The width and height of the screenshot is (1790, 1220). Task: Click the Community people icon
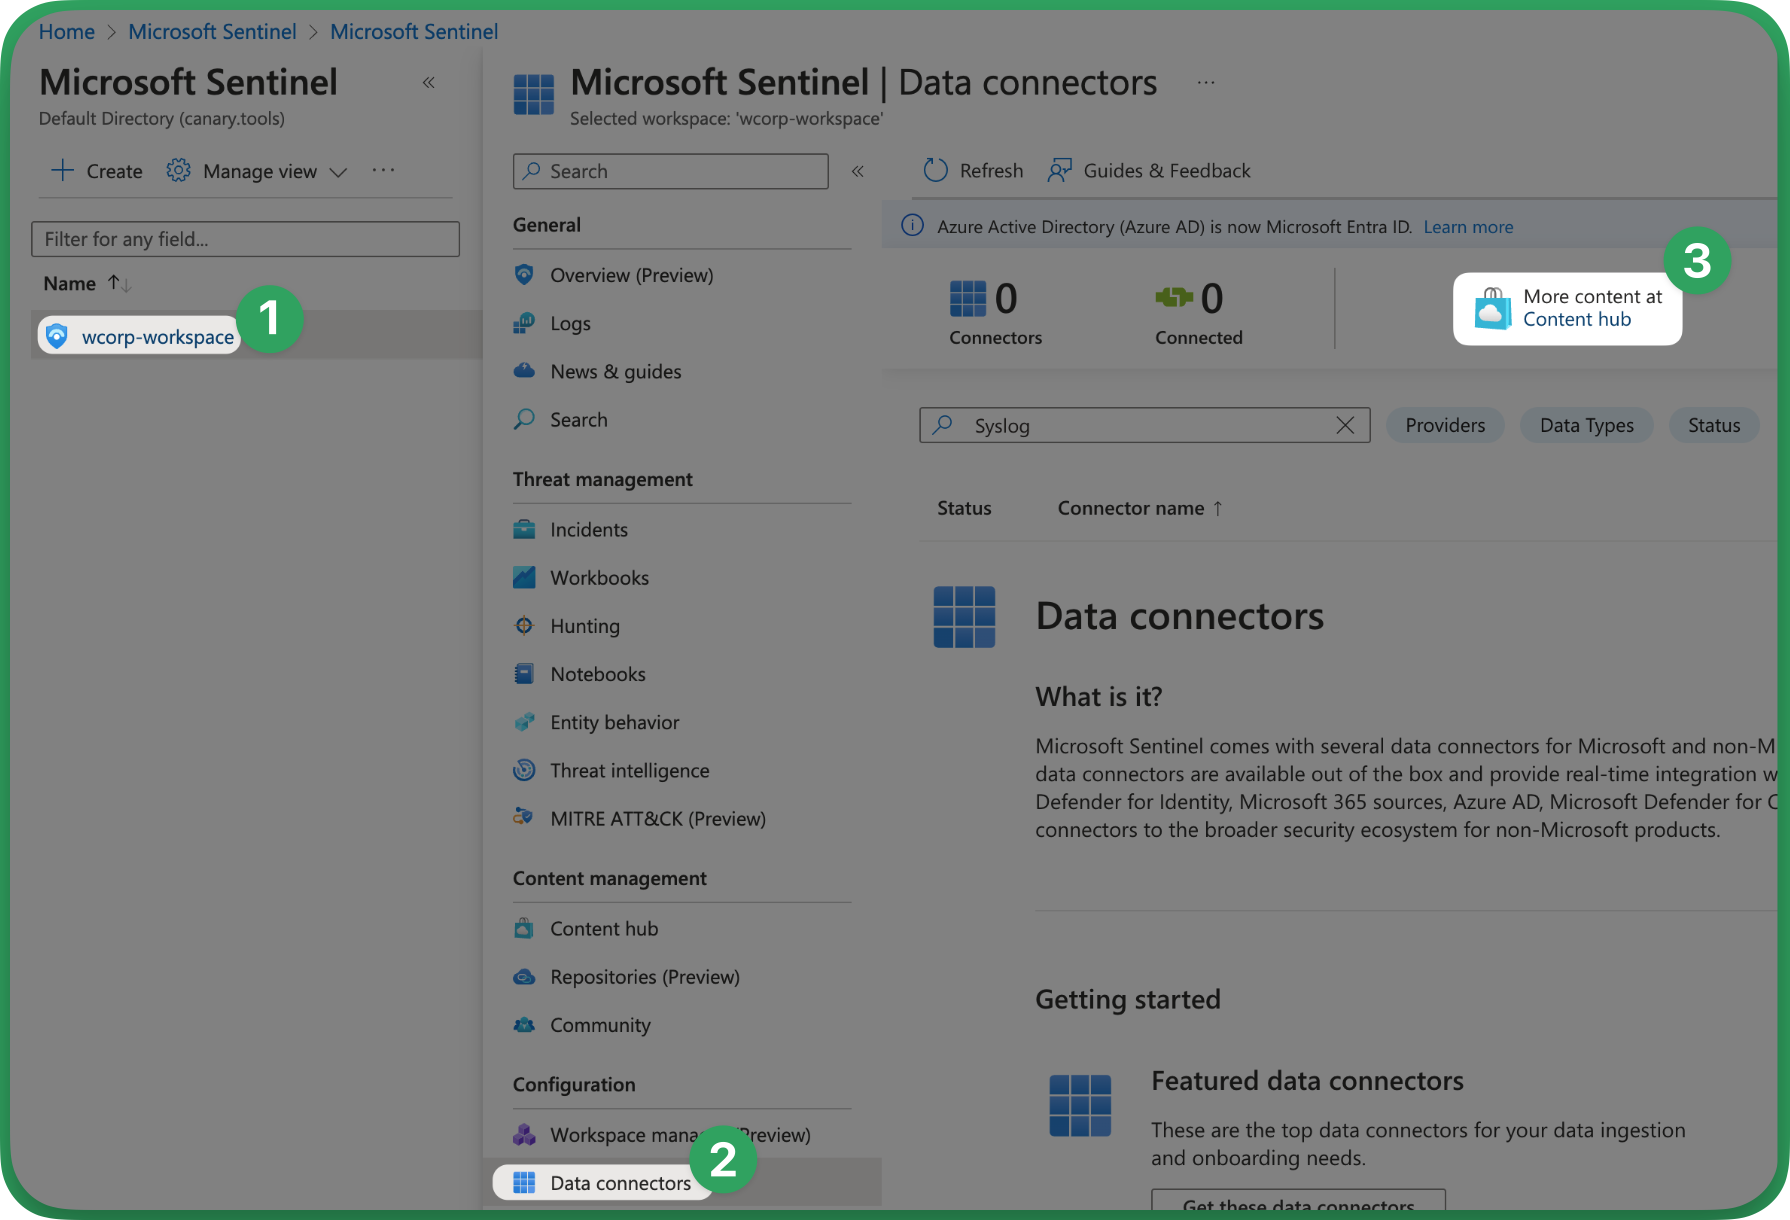pos(524,1025)
